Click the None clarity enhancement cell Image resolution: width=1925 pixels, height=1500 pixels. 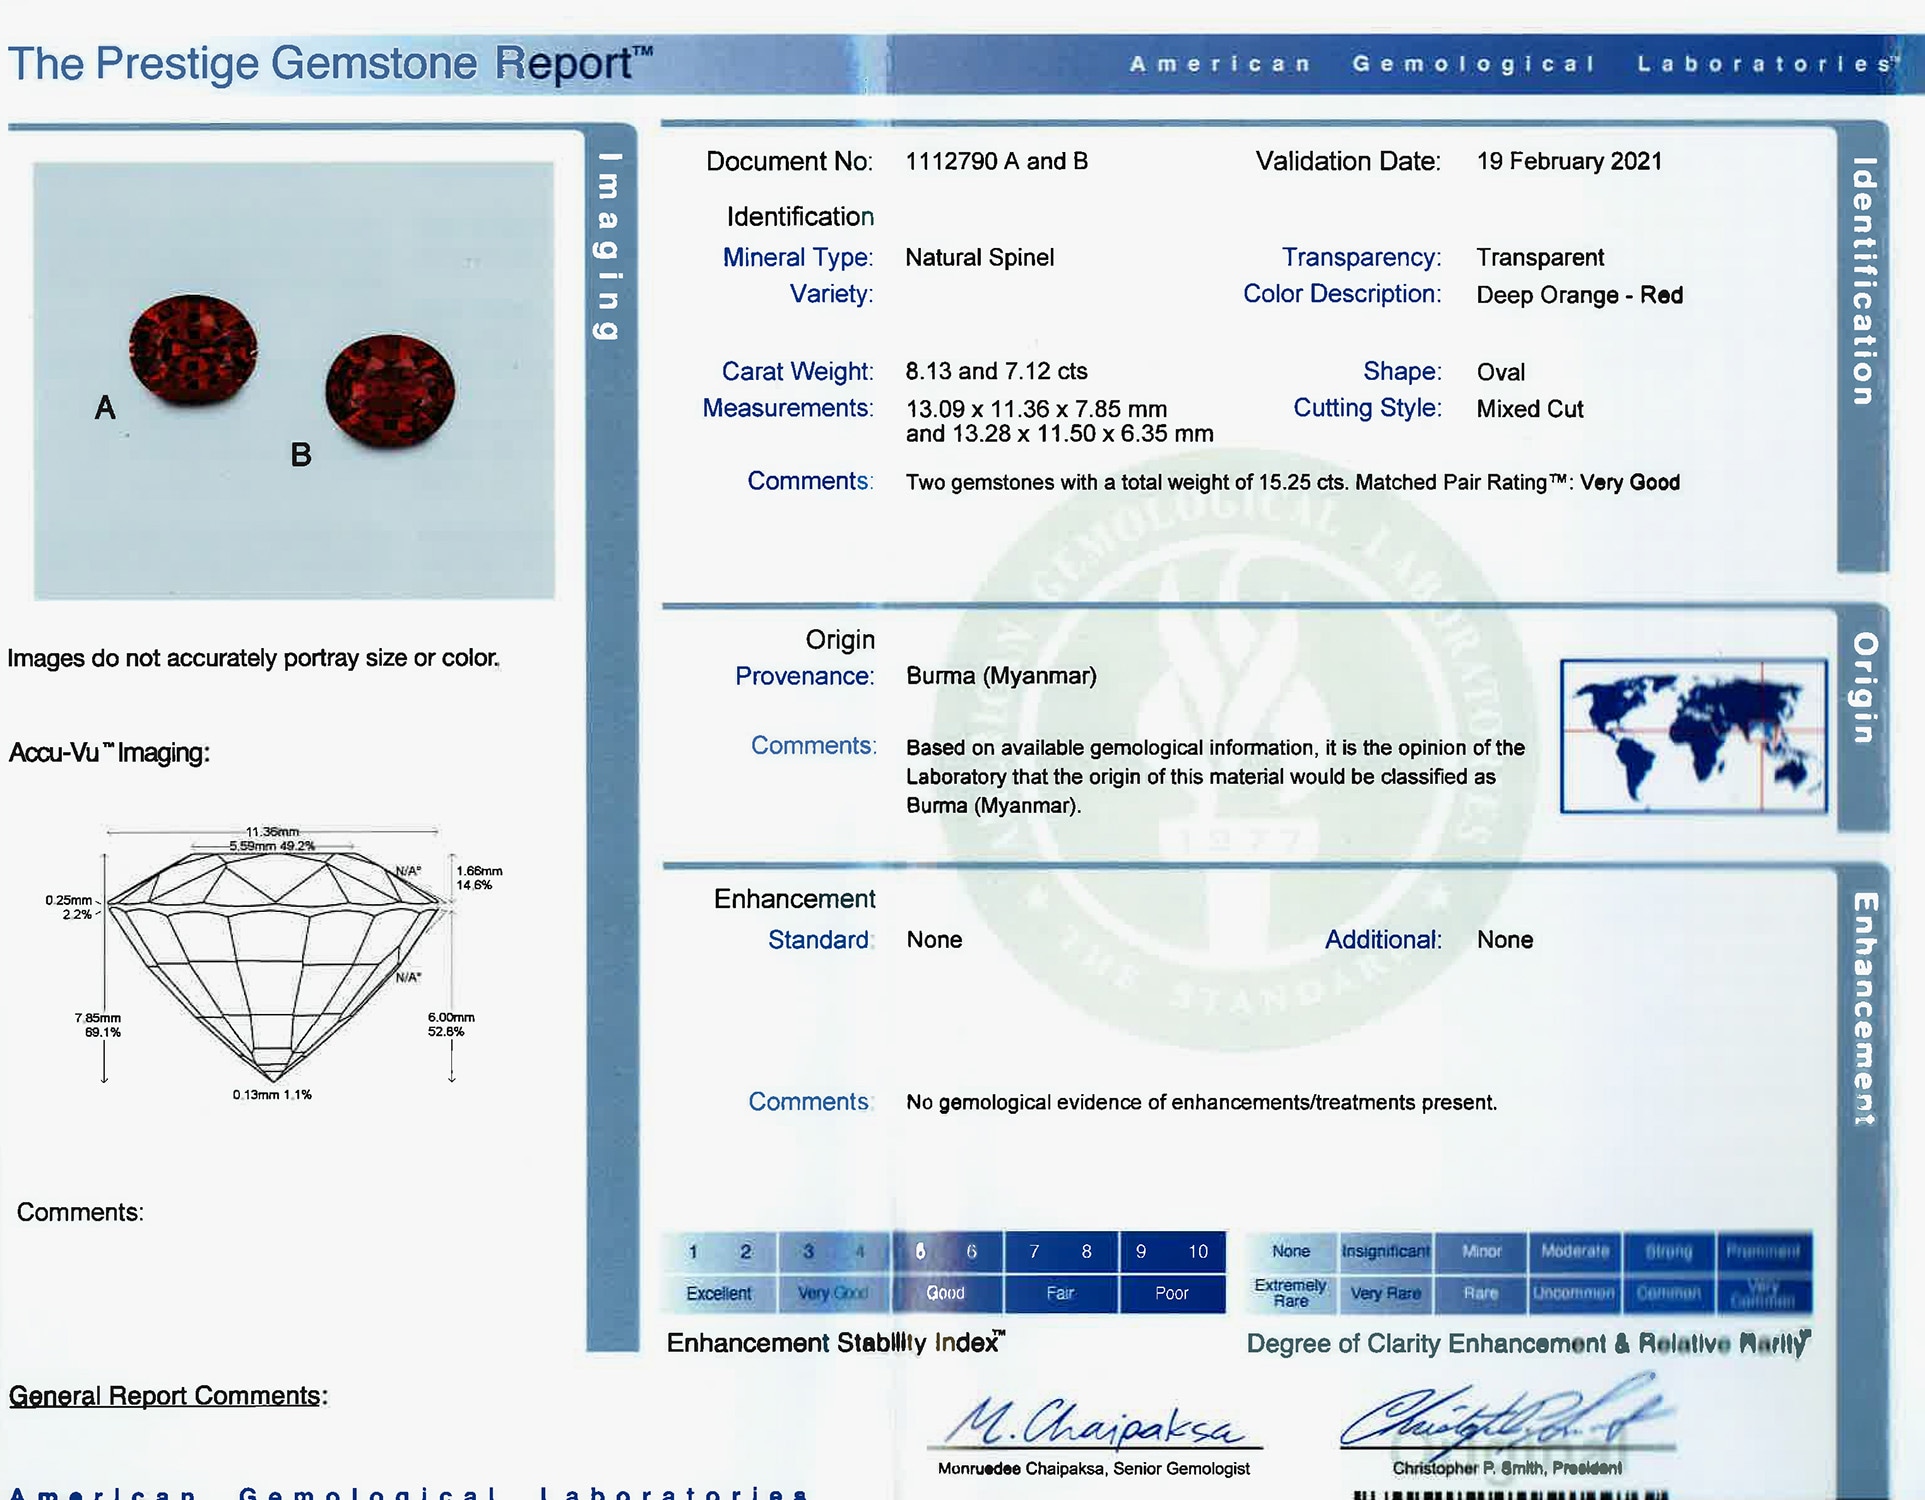pos(1290,1251)
